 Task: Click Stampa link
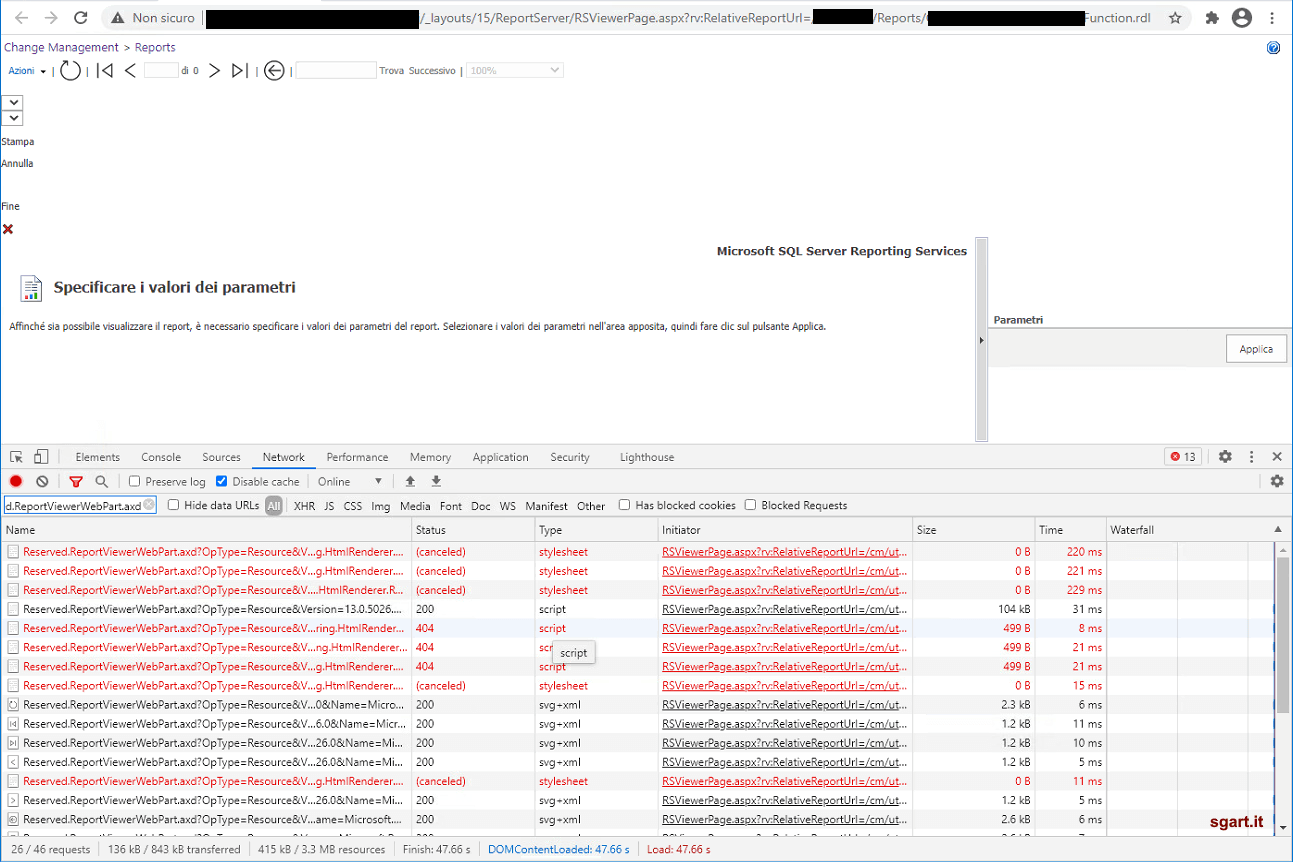(x=18, y=142)
